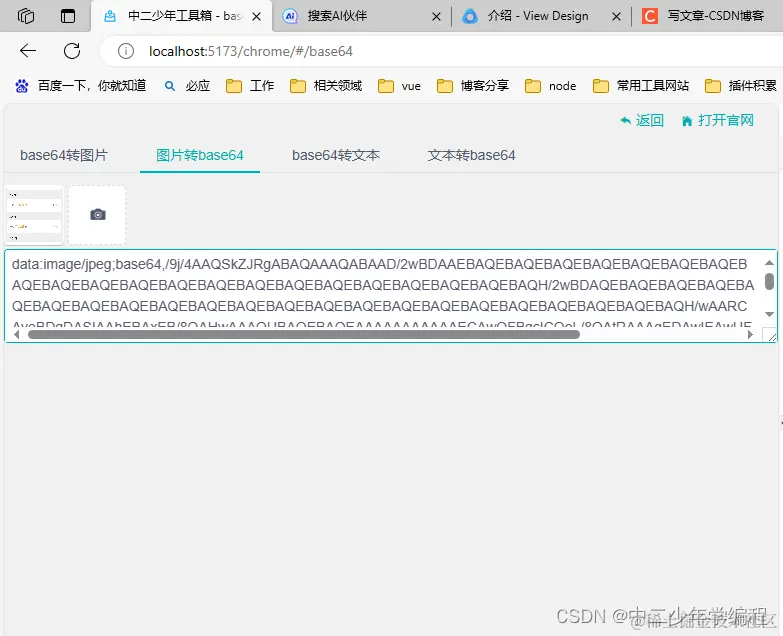The height and width of the screenshot is (636, 783).
Task: Click the horizontal scrollbar left arrow
Action: pos(16,334)
